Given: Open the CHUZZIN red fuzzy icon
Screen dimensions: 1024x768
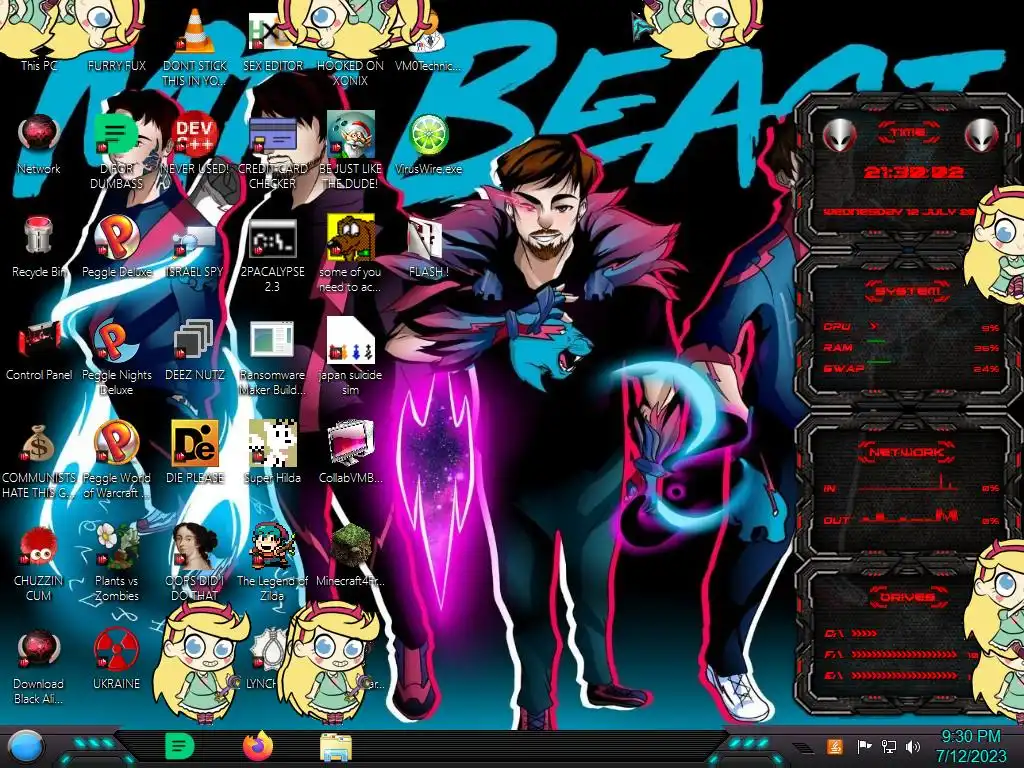Looking at the screenshot, I should pos(39,546).
